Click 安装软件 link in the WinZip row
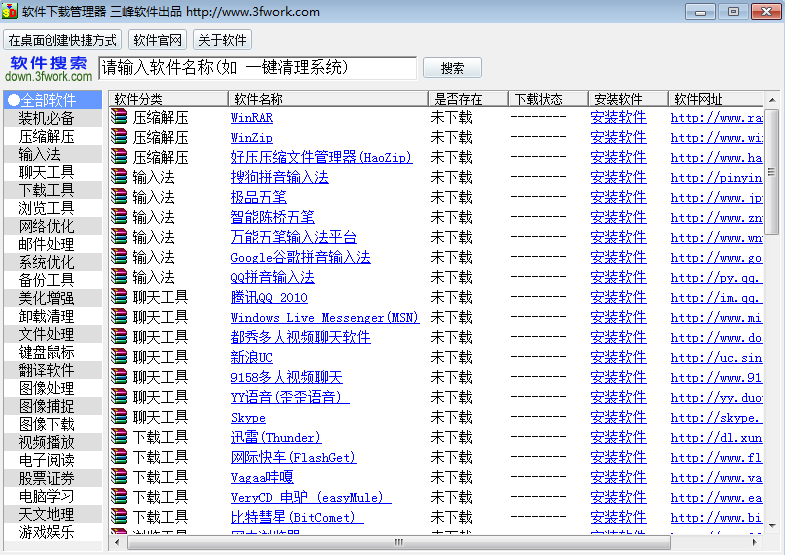785x555 pixels. tap(618, 137)
